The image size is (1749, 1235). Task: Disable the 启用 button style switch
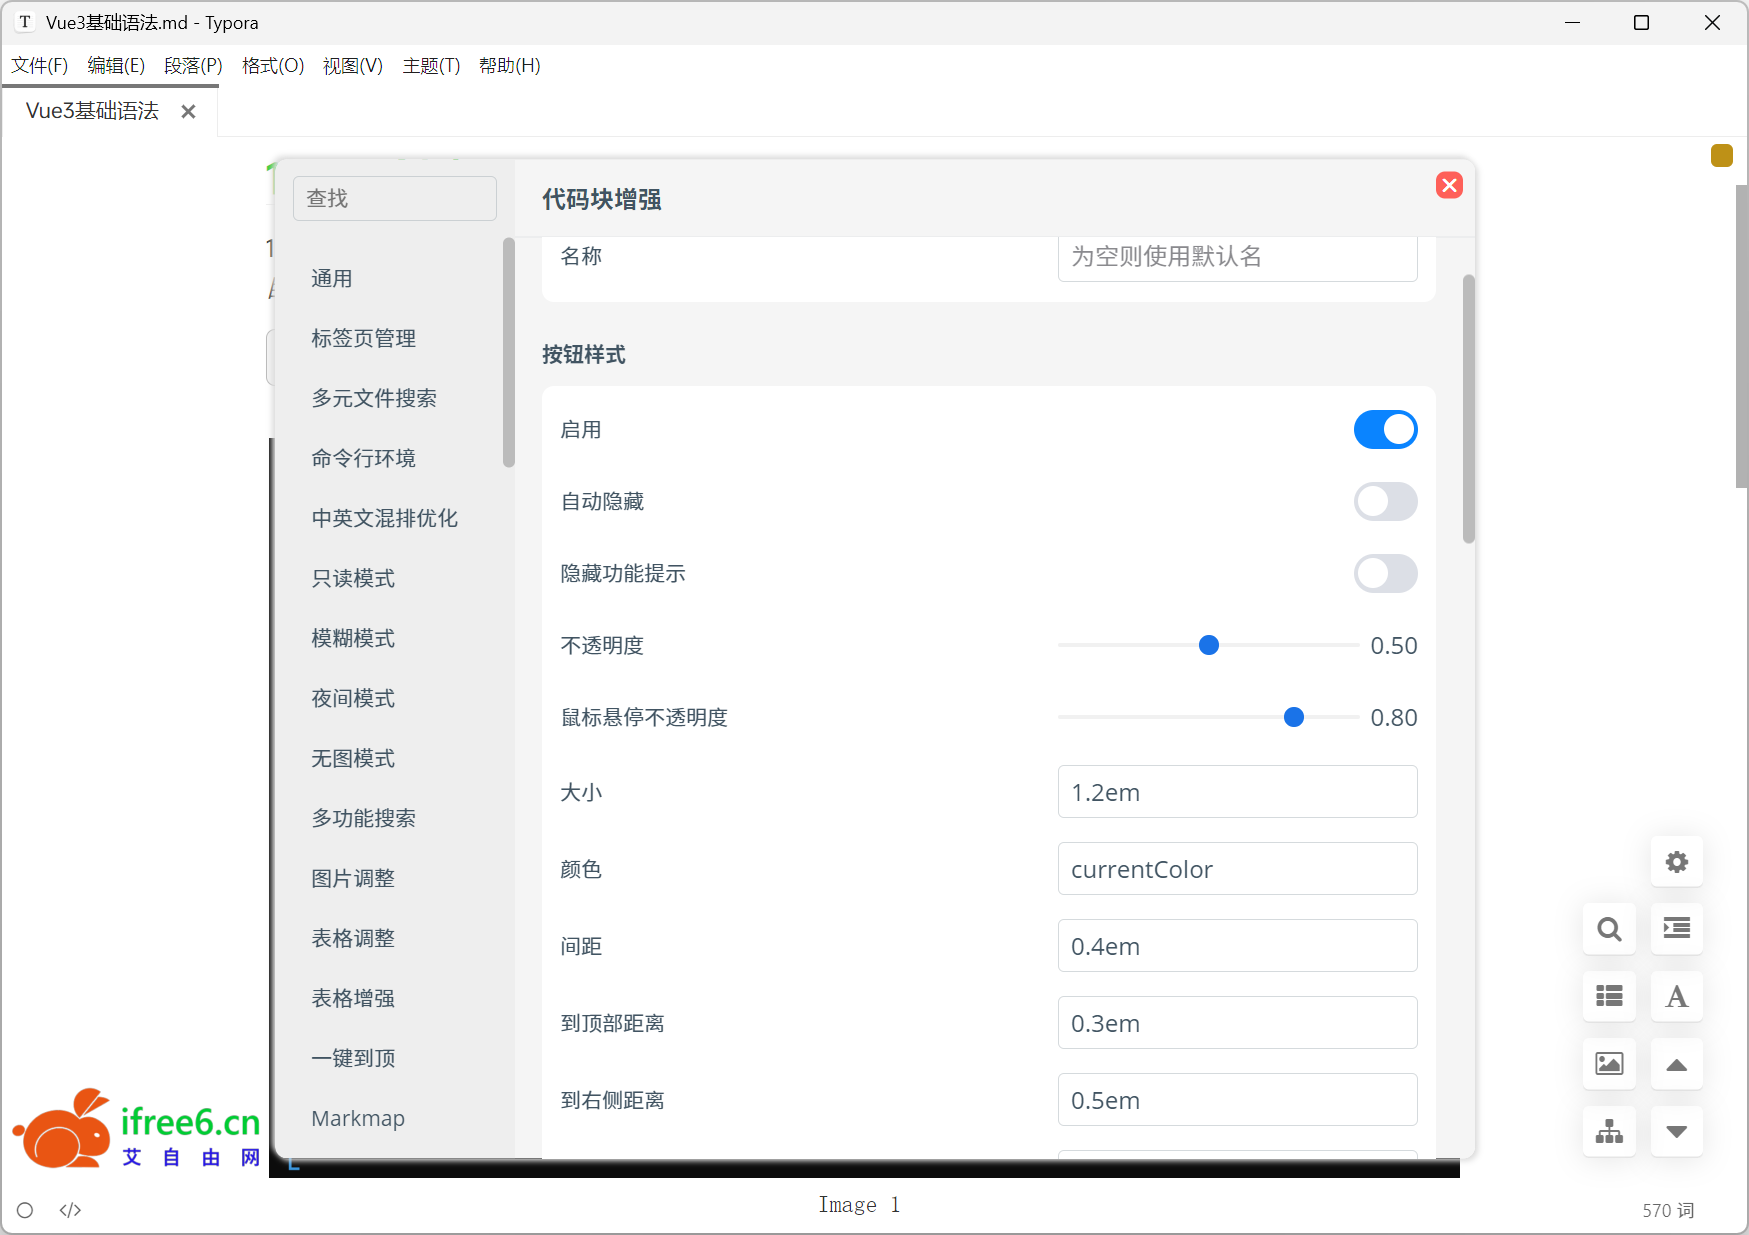pos(1385,430)
